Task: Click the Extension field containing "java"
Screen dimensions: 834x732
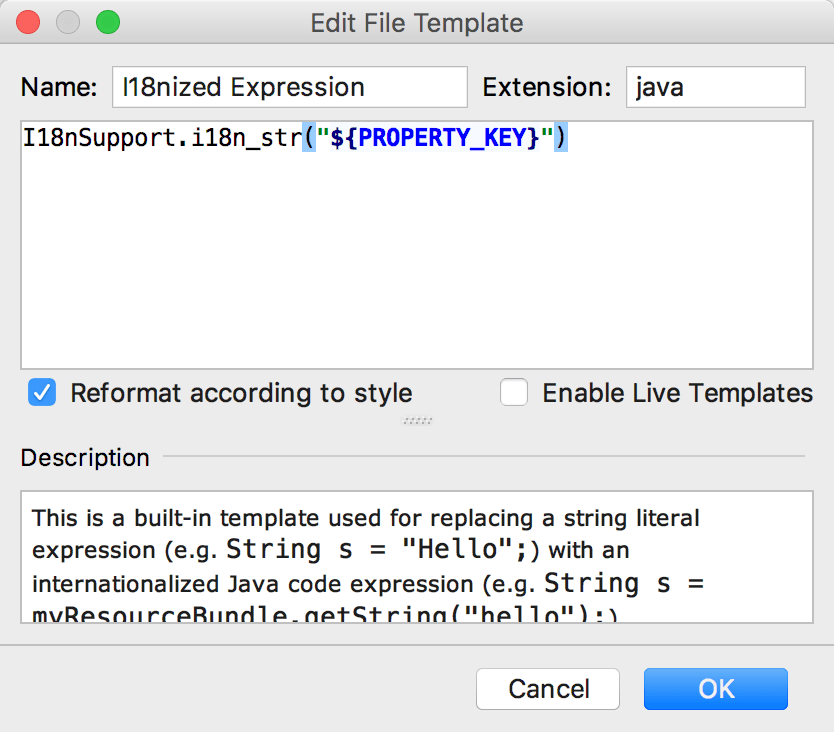Action: tap(715, 87)
